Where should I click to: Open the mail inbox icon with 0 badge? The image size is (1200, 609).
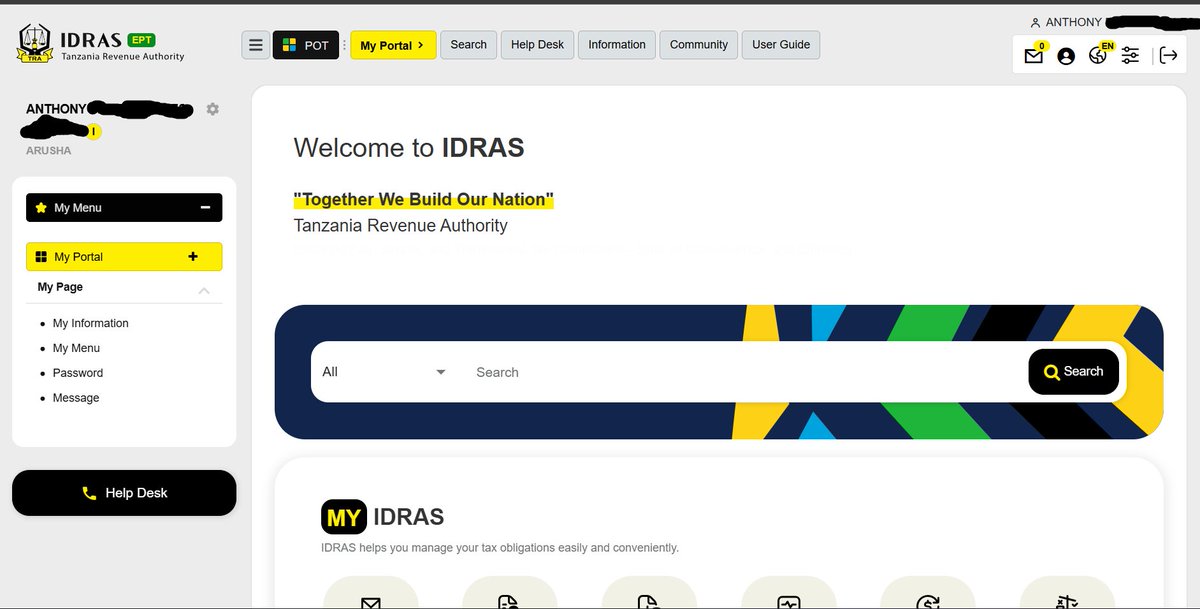pyautogui.click(x=1034, y=56)
